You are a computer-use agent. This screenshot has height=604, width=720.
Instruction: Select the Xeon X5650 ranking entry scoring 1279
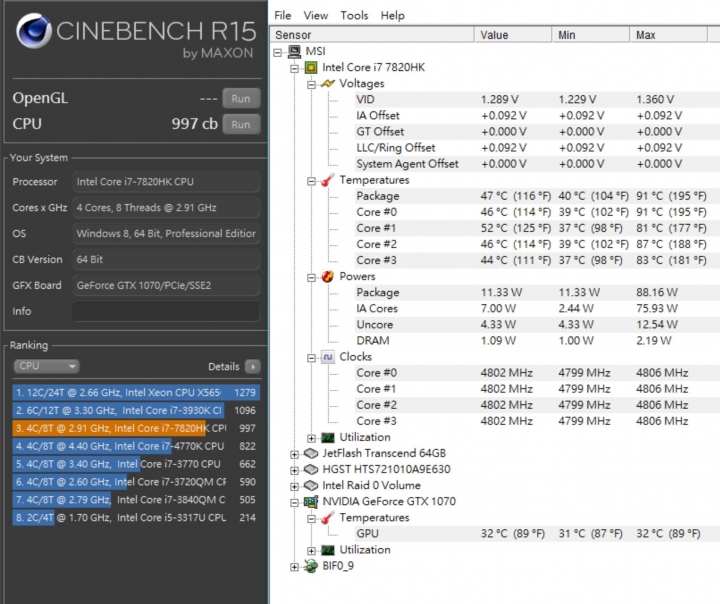(136, 393)
